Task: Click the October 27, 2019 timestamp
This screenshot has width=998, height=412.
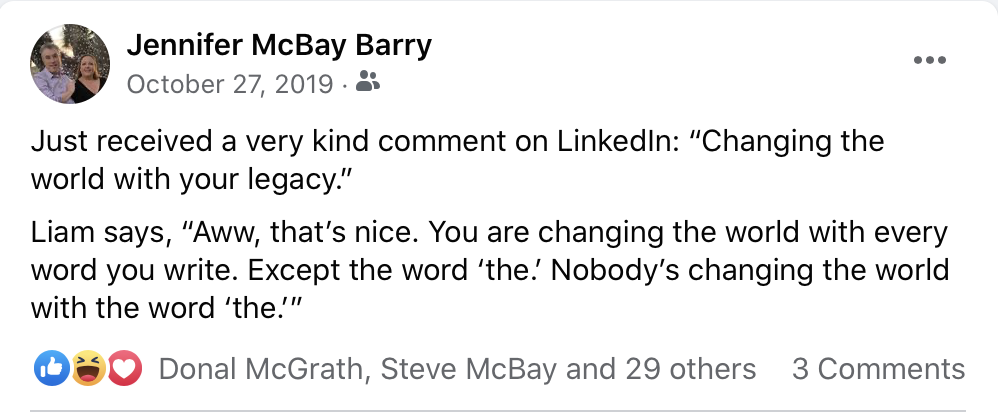Action: tap(230, 85)
